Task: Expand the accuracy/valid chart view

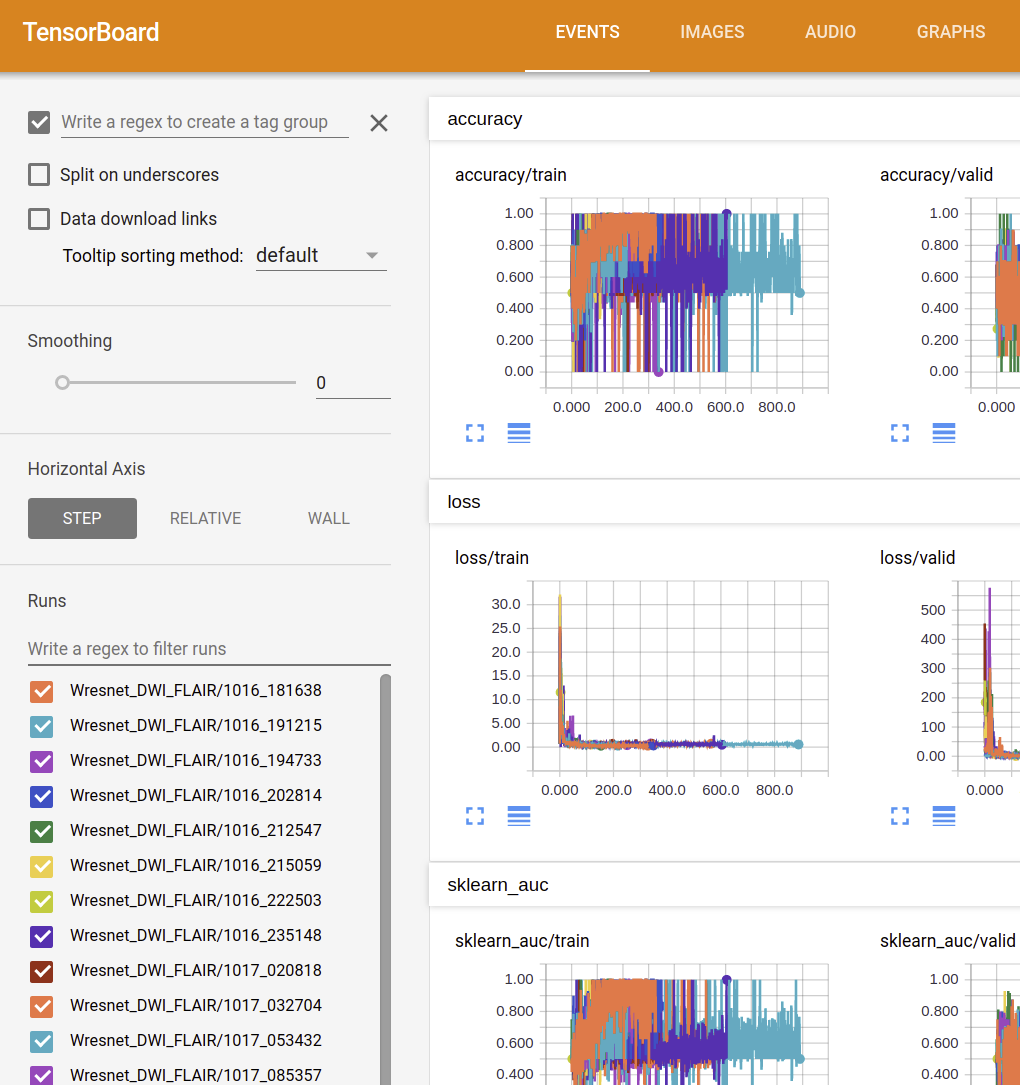Action: click(899, 433)
